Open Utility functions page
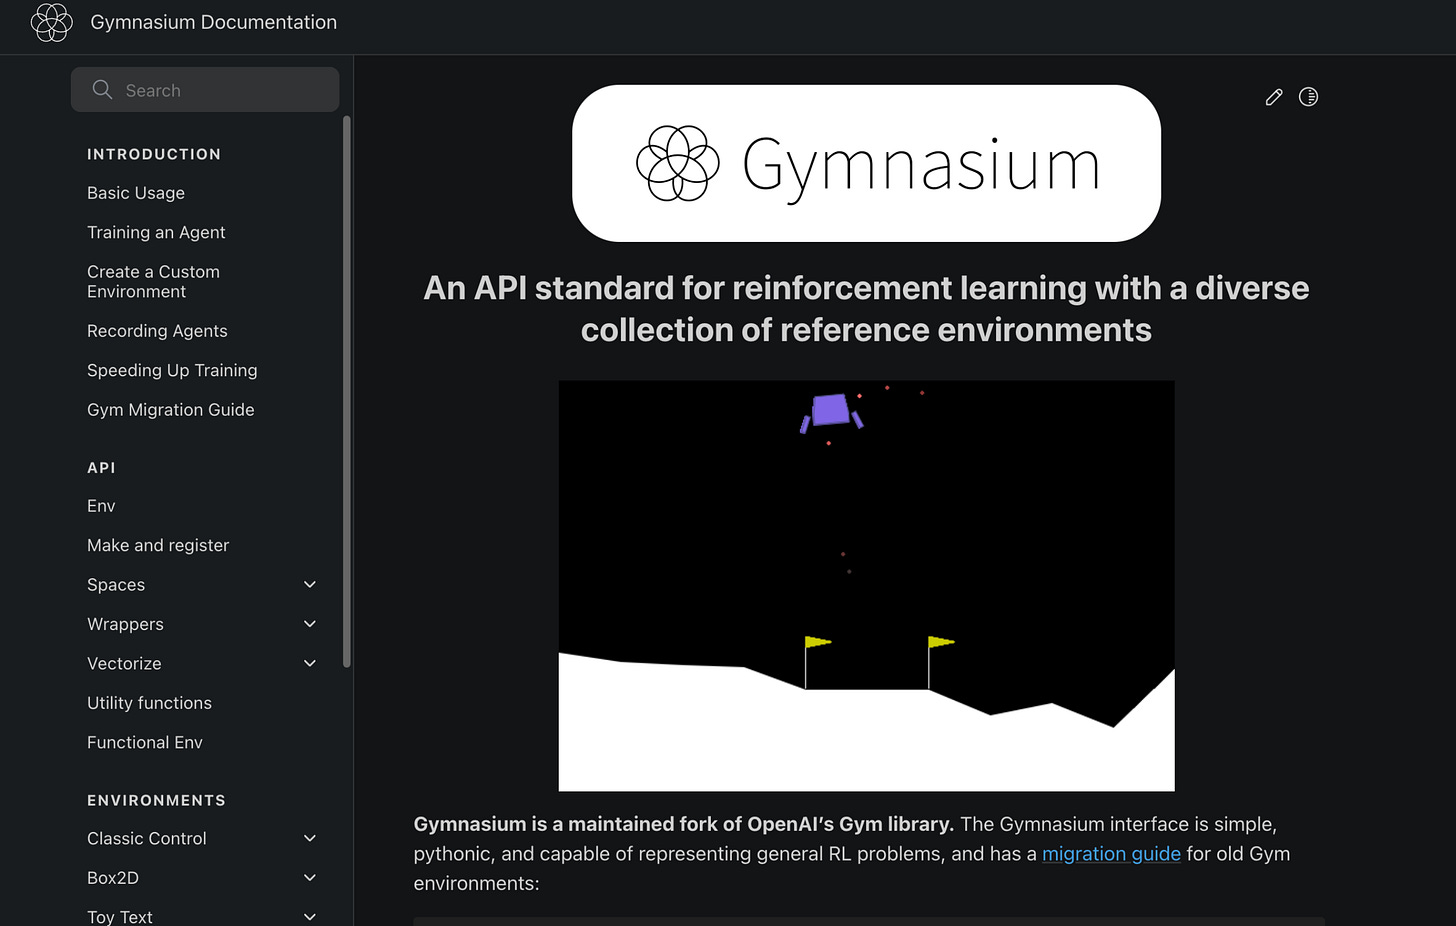Screen dimensions: 1456x926 149,703
